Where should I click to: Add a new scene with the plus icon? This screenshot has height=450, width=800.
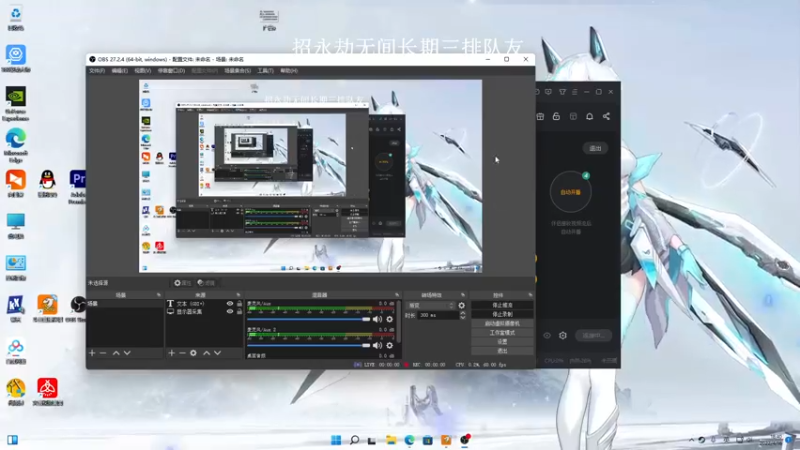click(92, 353)
